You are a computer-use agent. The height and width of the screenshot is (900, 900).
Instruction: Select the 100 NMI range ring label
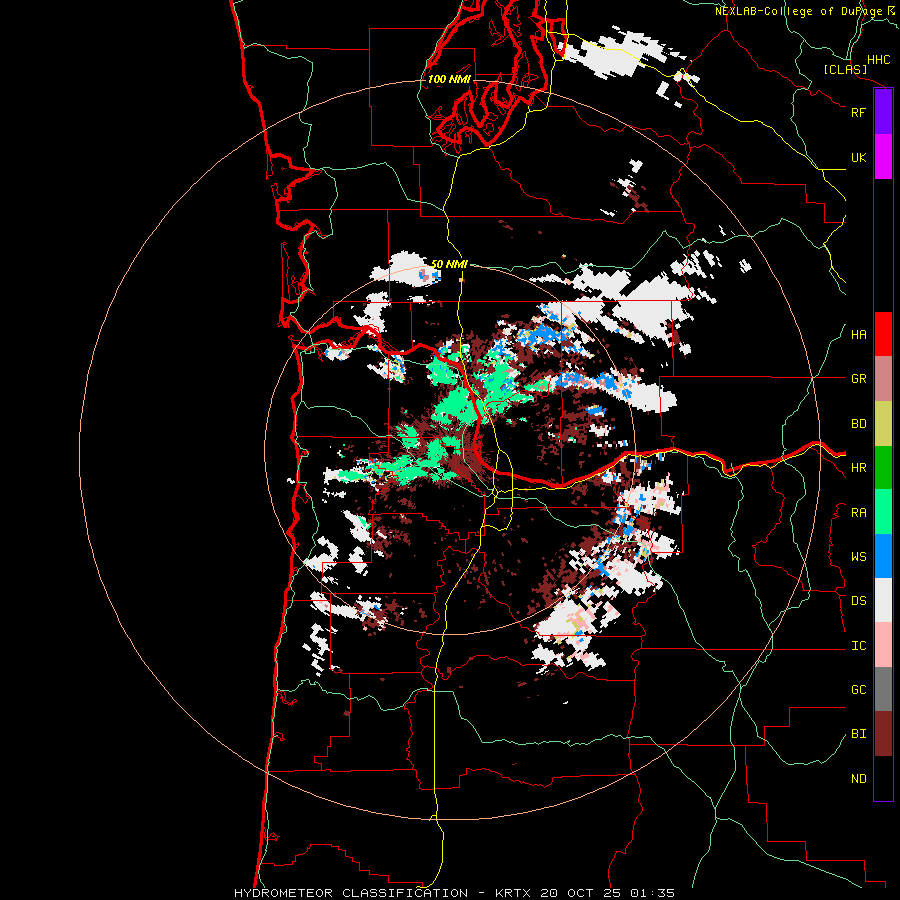click(x=449, y=79)
